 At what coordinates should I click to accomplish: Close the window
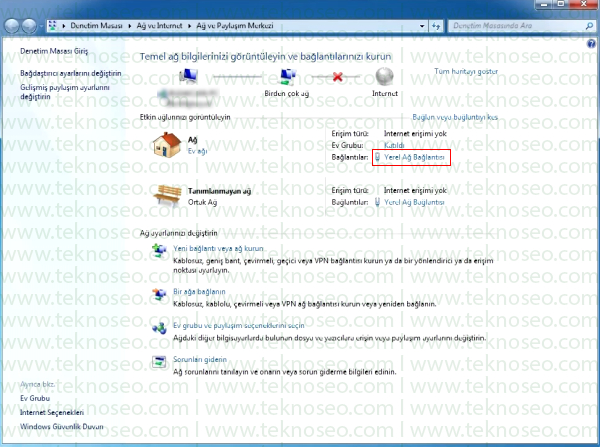coord(583,4)
